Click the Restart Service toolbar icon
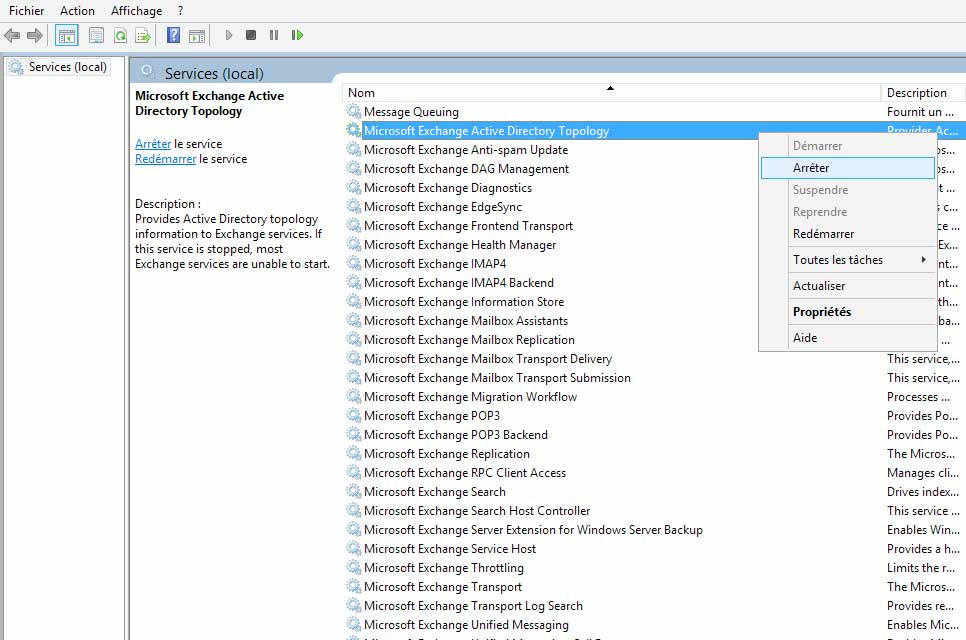 pos(297,35)
